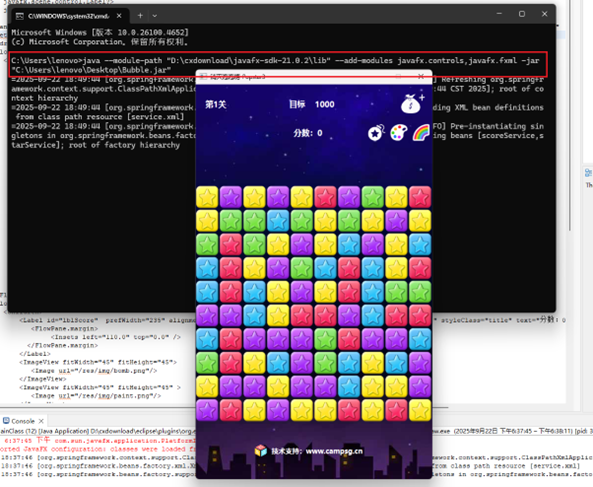Screen dimensions: 593x487
Task: Close the Eclipse Console view tab
Action: [41, 421]
